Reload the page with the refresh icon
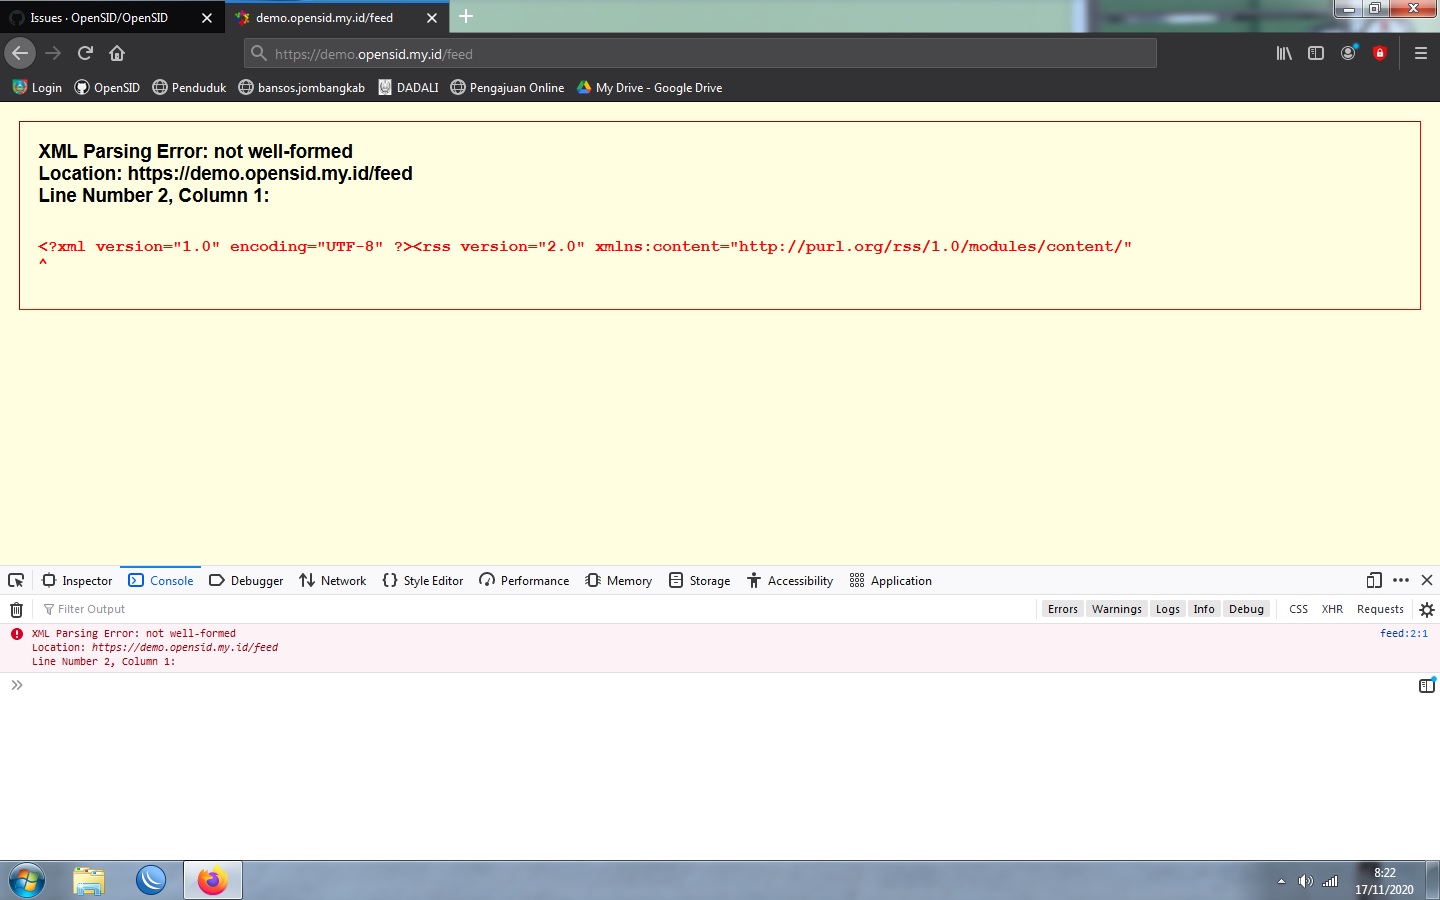This screenshot has height=900, width=1440. [x=85, y=53]
